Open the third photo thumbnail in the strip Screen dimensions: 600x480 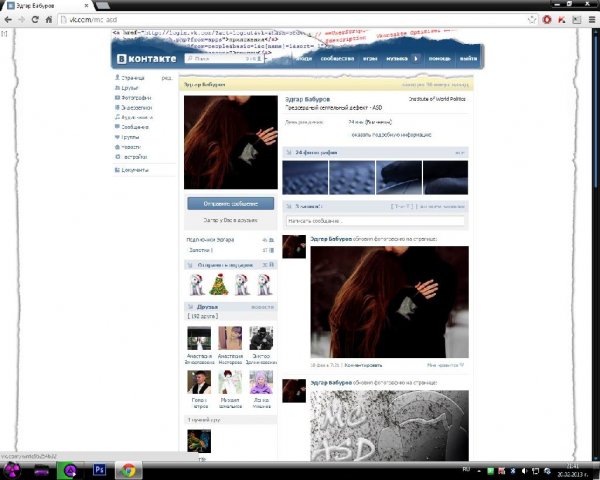[x=399, y=177]
